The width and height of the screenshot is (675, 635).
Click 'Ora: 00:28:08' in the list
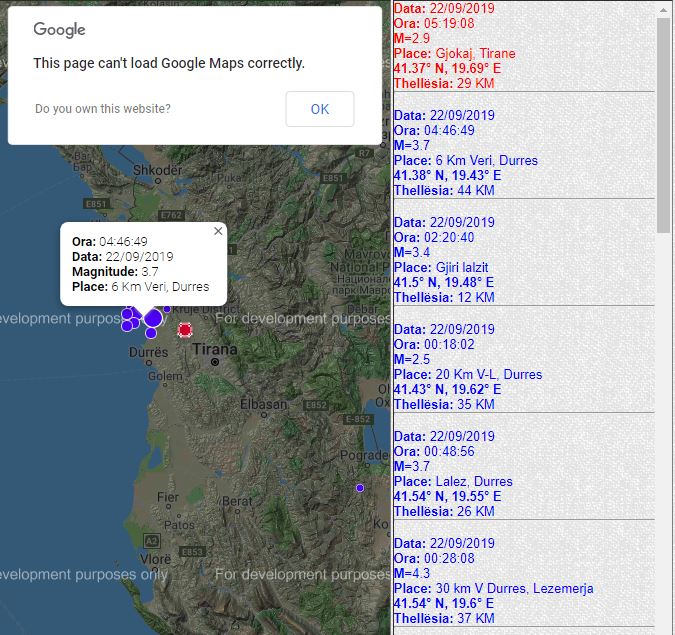click(x=434, y=558)
